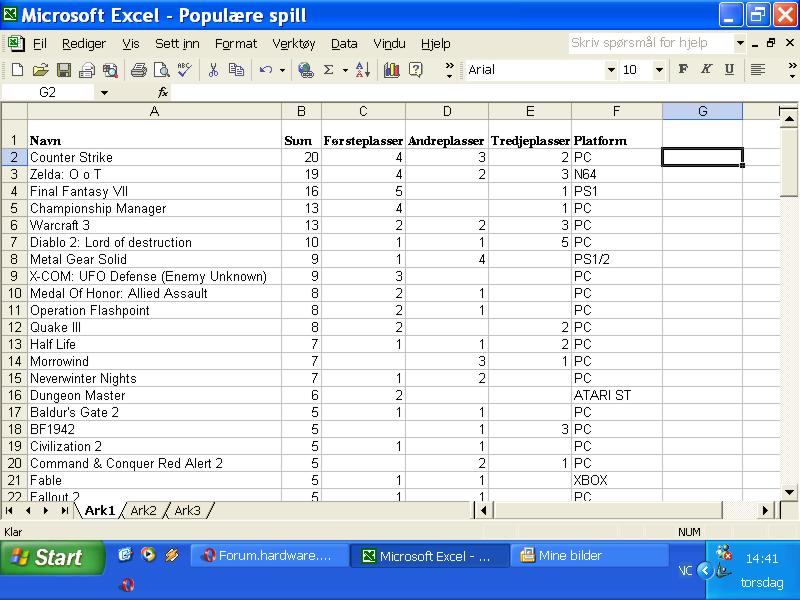
Task: Insert hyperlink with globe icon
Action: [x=306, y=70]
